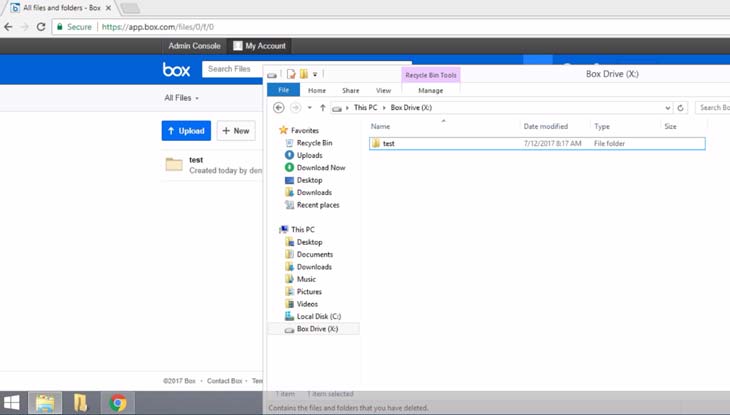
Task: Expand the address bar history dropdown
Action: [668, 108]
